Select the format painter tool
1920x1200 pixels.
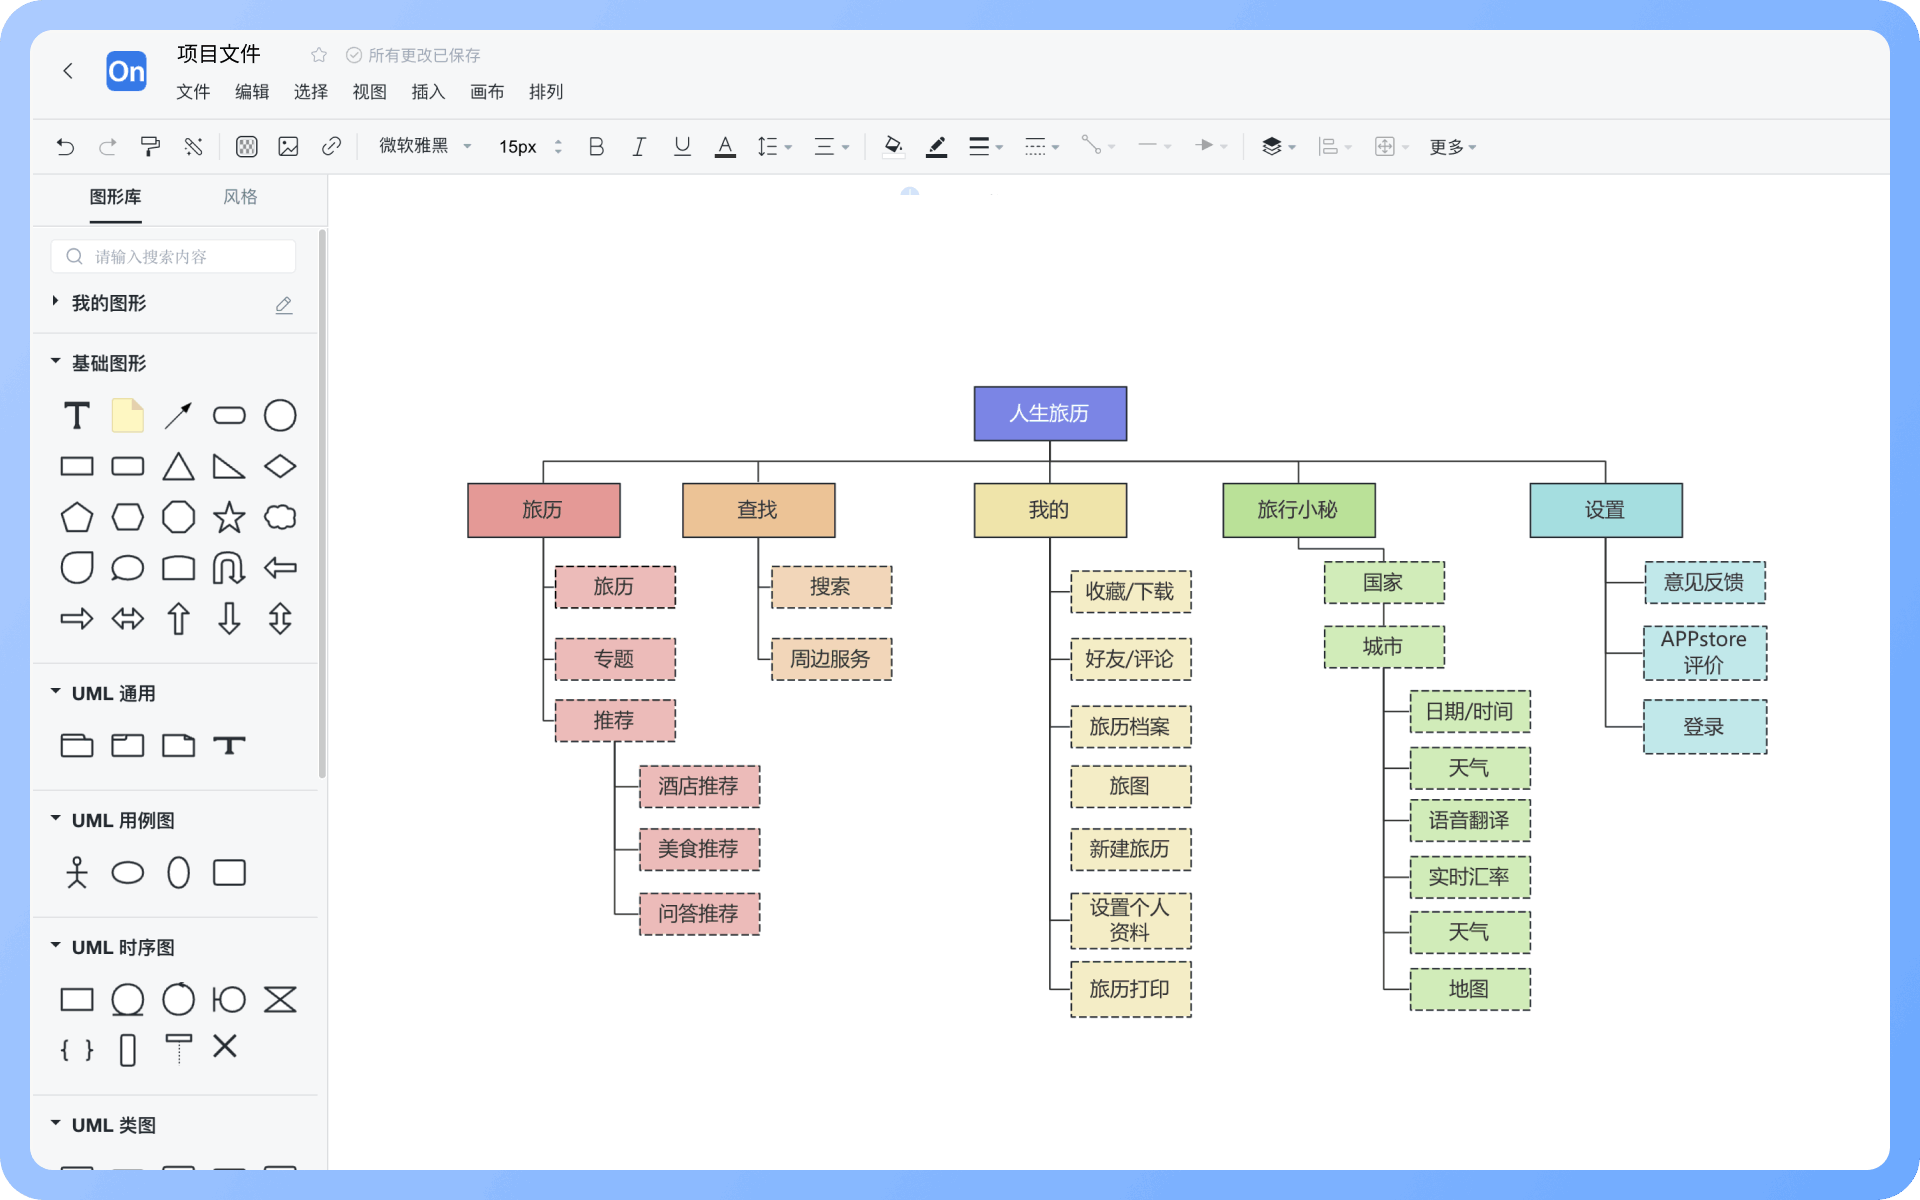[150, 147]
